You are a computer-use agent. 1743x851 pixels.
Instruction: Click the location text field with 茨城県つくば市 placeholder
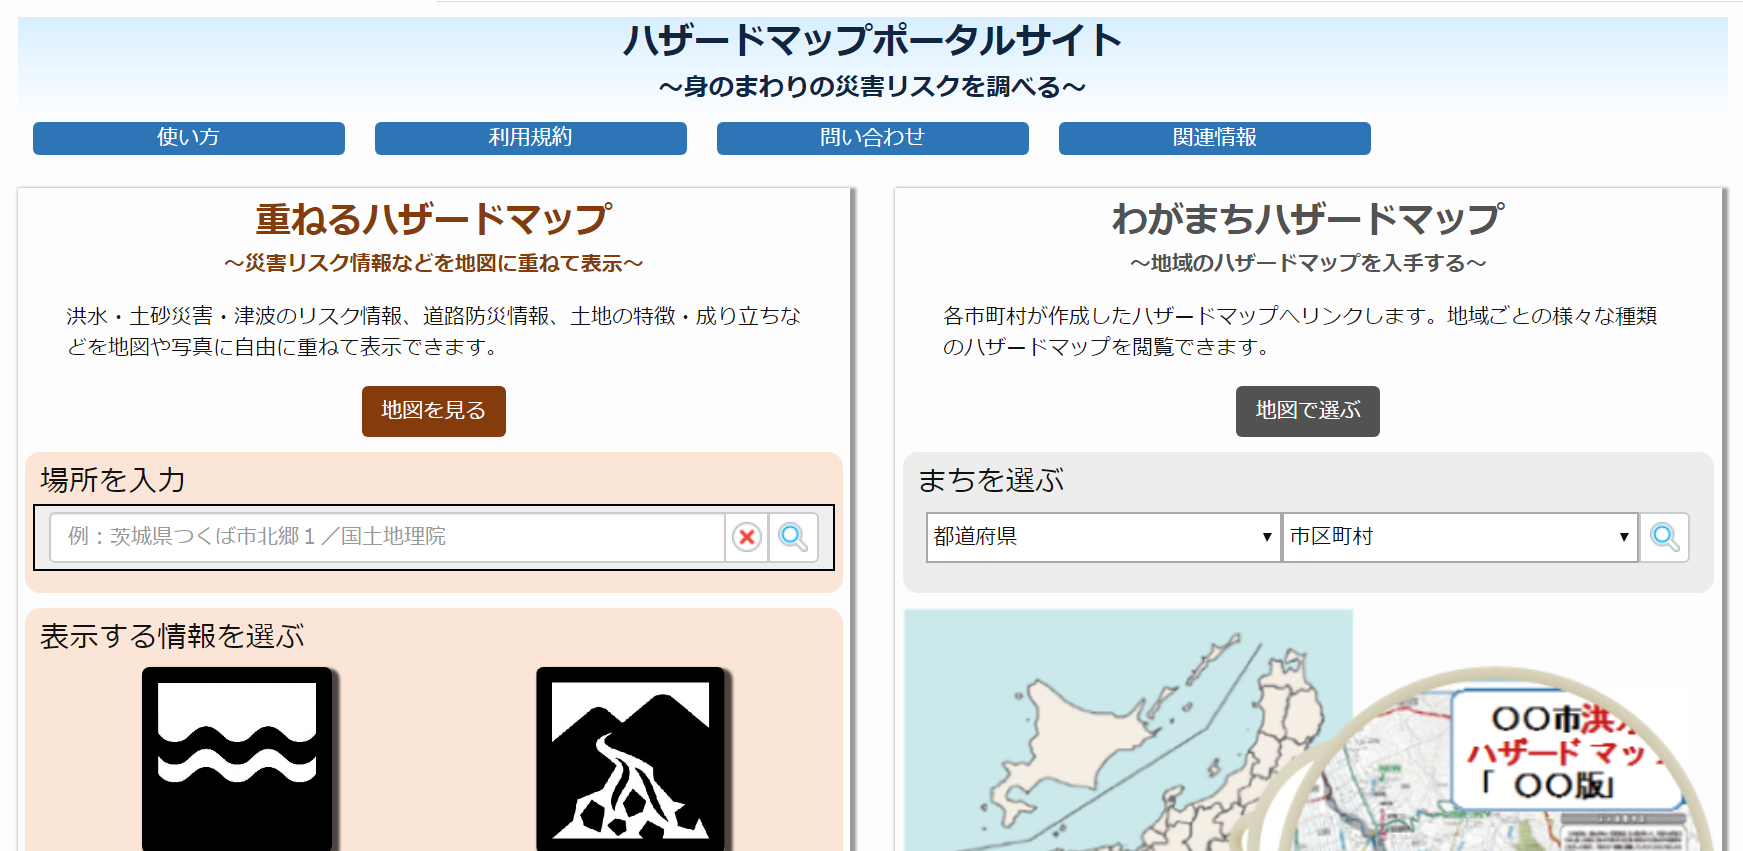(387, 537)
